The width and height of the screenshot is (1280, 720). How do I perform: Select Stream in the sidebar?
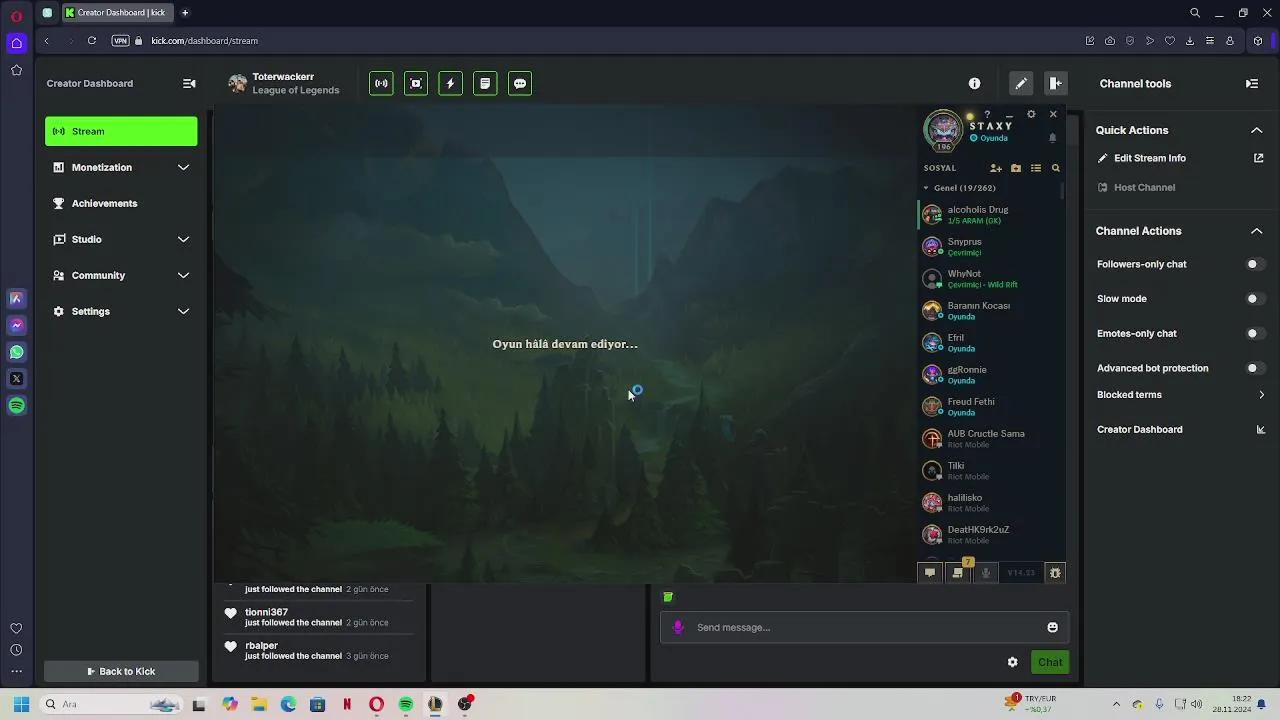click(121, 131)
